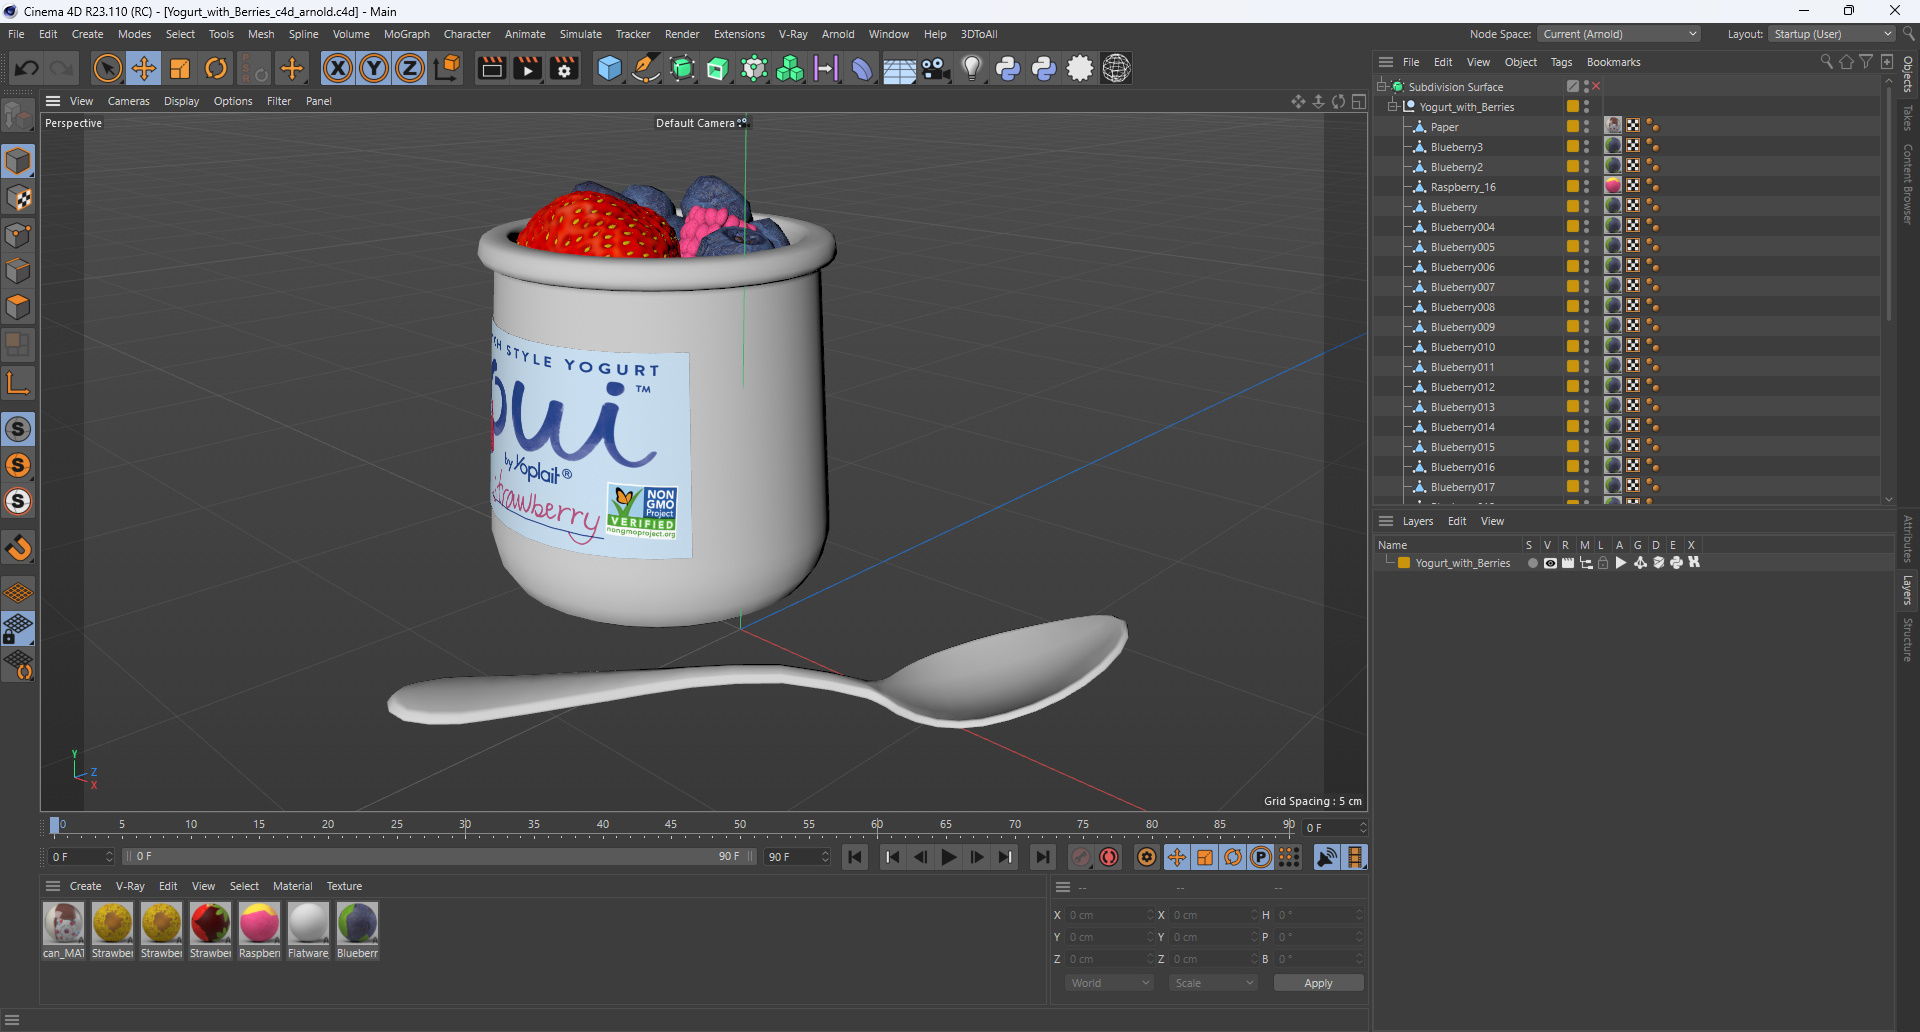
Task: Toggle visibility dots for Paper object
Action: (1586, 127)
